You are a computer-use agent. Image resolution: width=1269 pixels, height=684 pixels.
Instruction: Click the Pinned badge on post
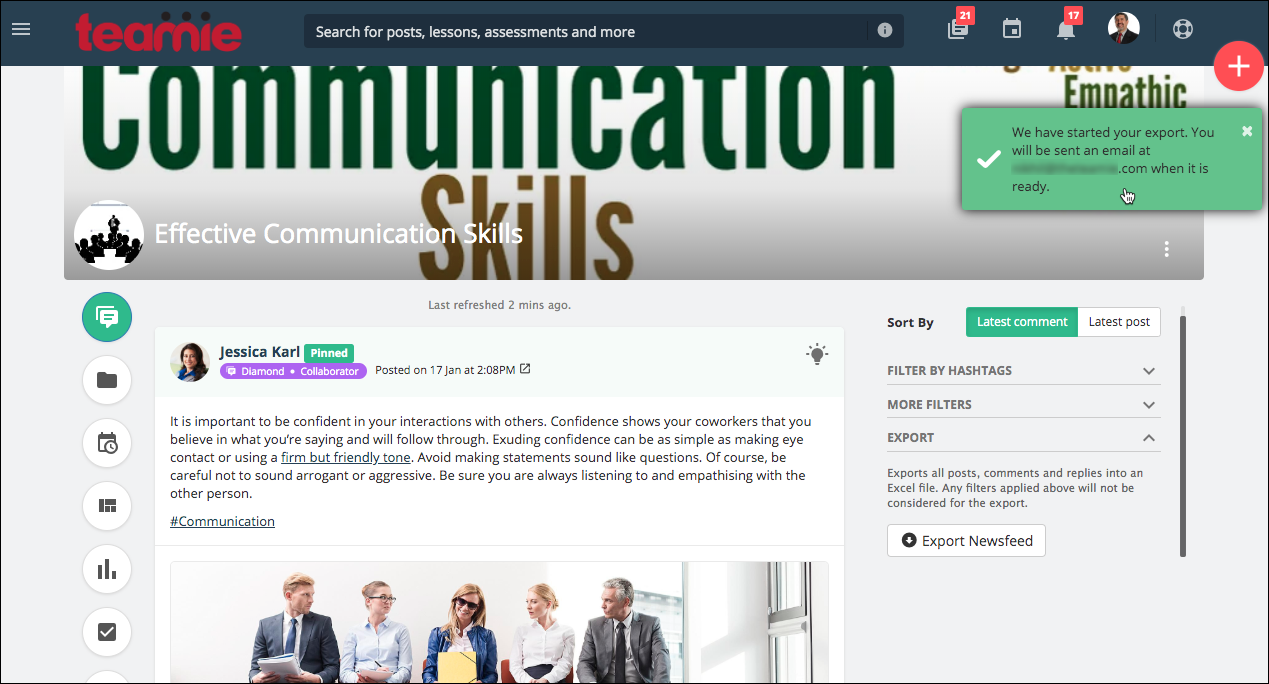[329, 353]
